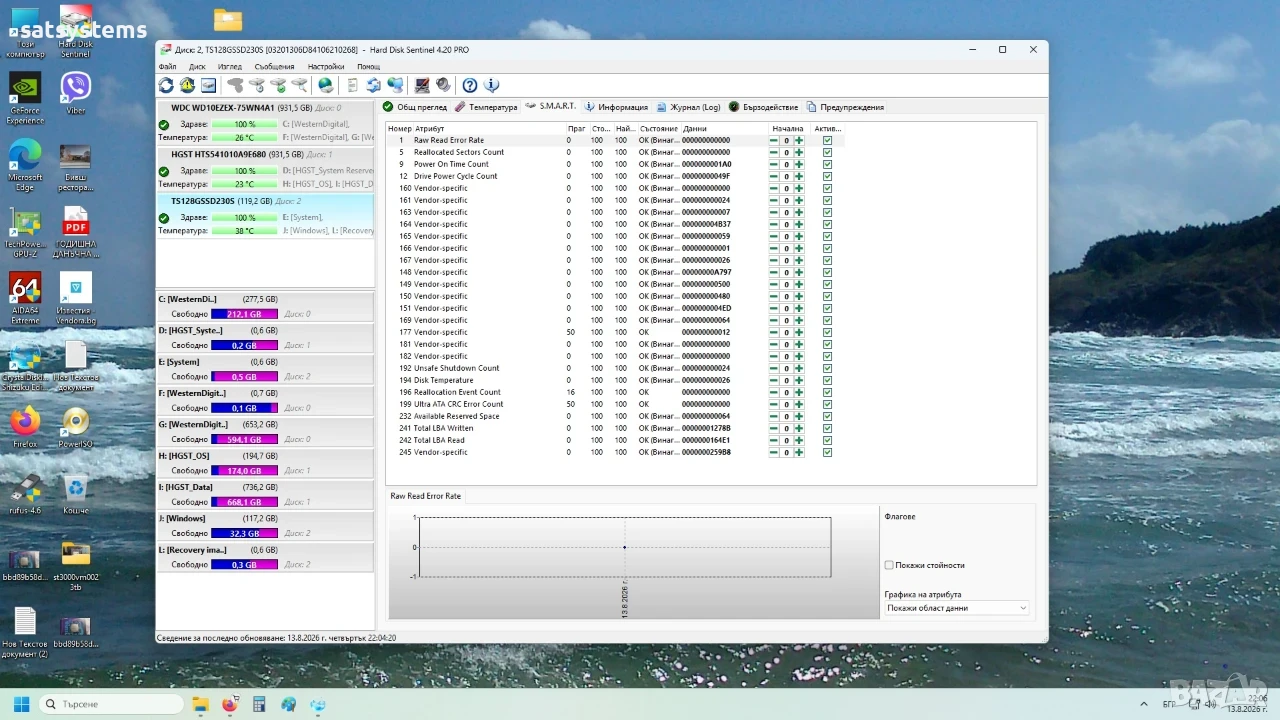Click the J: [Windows] free space bar

pyautogui.click(x=244, y=534)
